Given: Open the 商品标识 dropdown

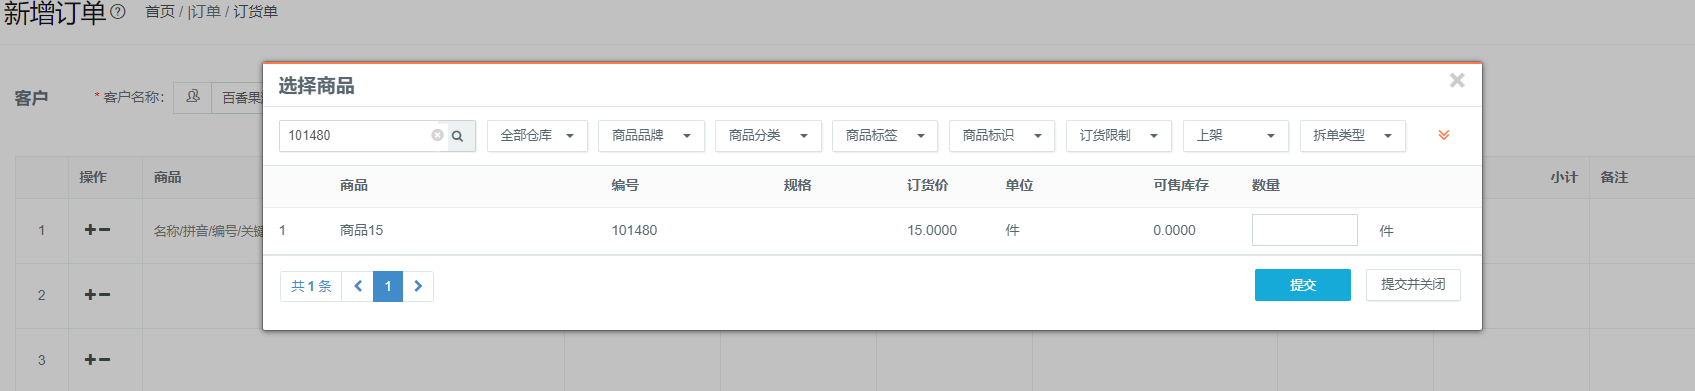Looking at the screenshot, I should pos(1002,136).
